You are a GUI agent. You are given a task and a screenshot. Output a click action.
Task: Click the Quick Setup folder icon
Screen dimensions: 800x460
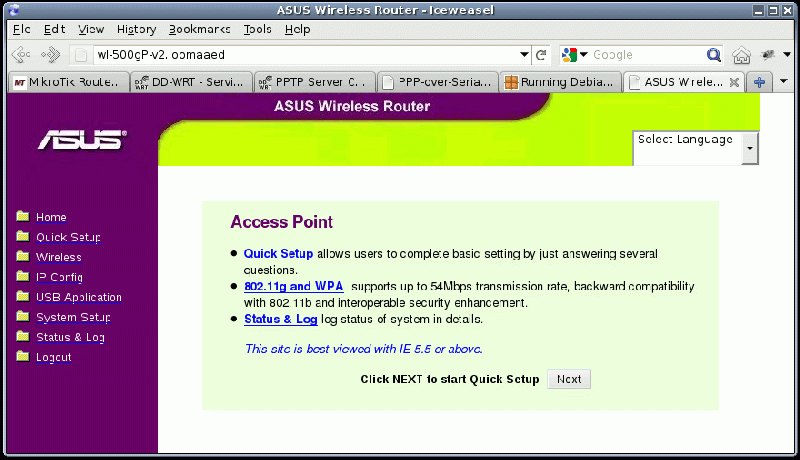tap(23, 236)
